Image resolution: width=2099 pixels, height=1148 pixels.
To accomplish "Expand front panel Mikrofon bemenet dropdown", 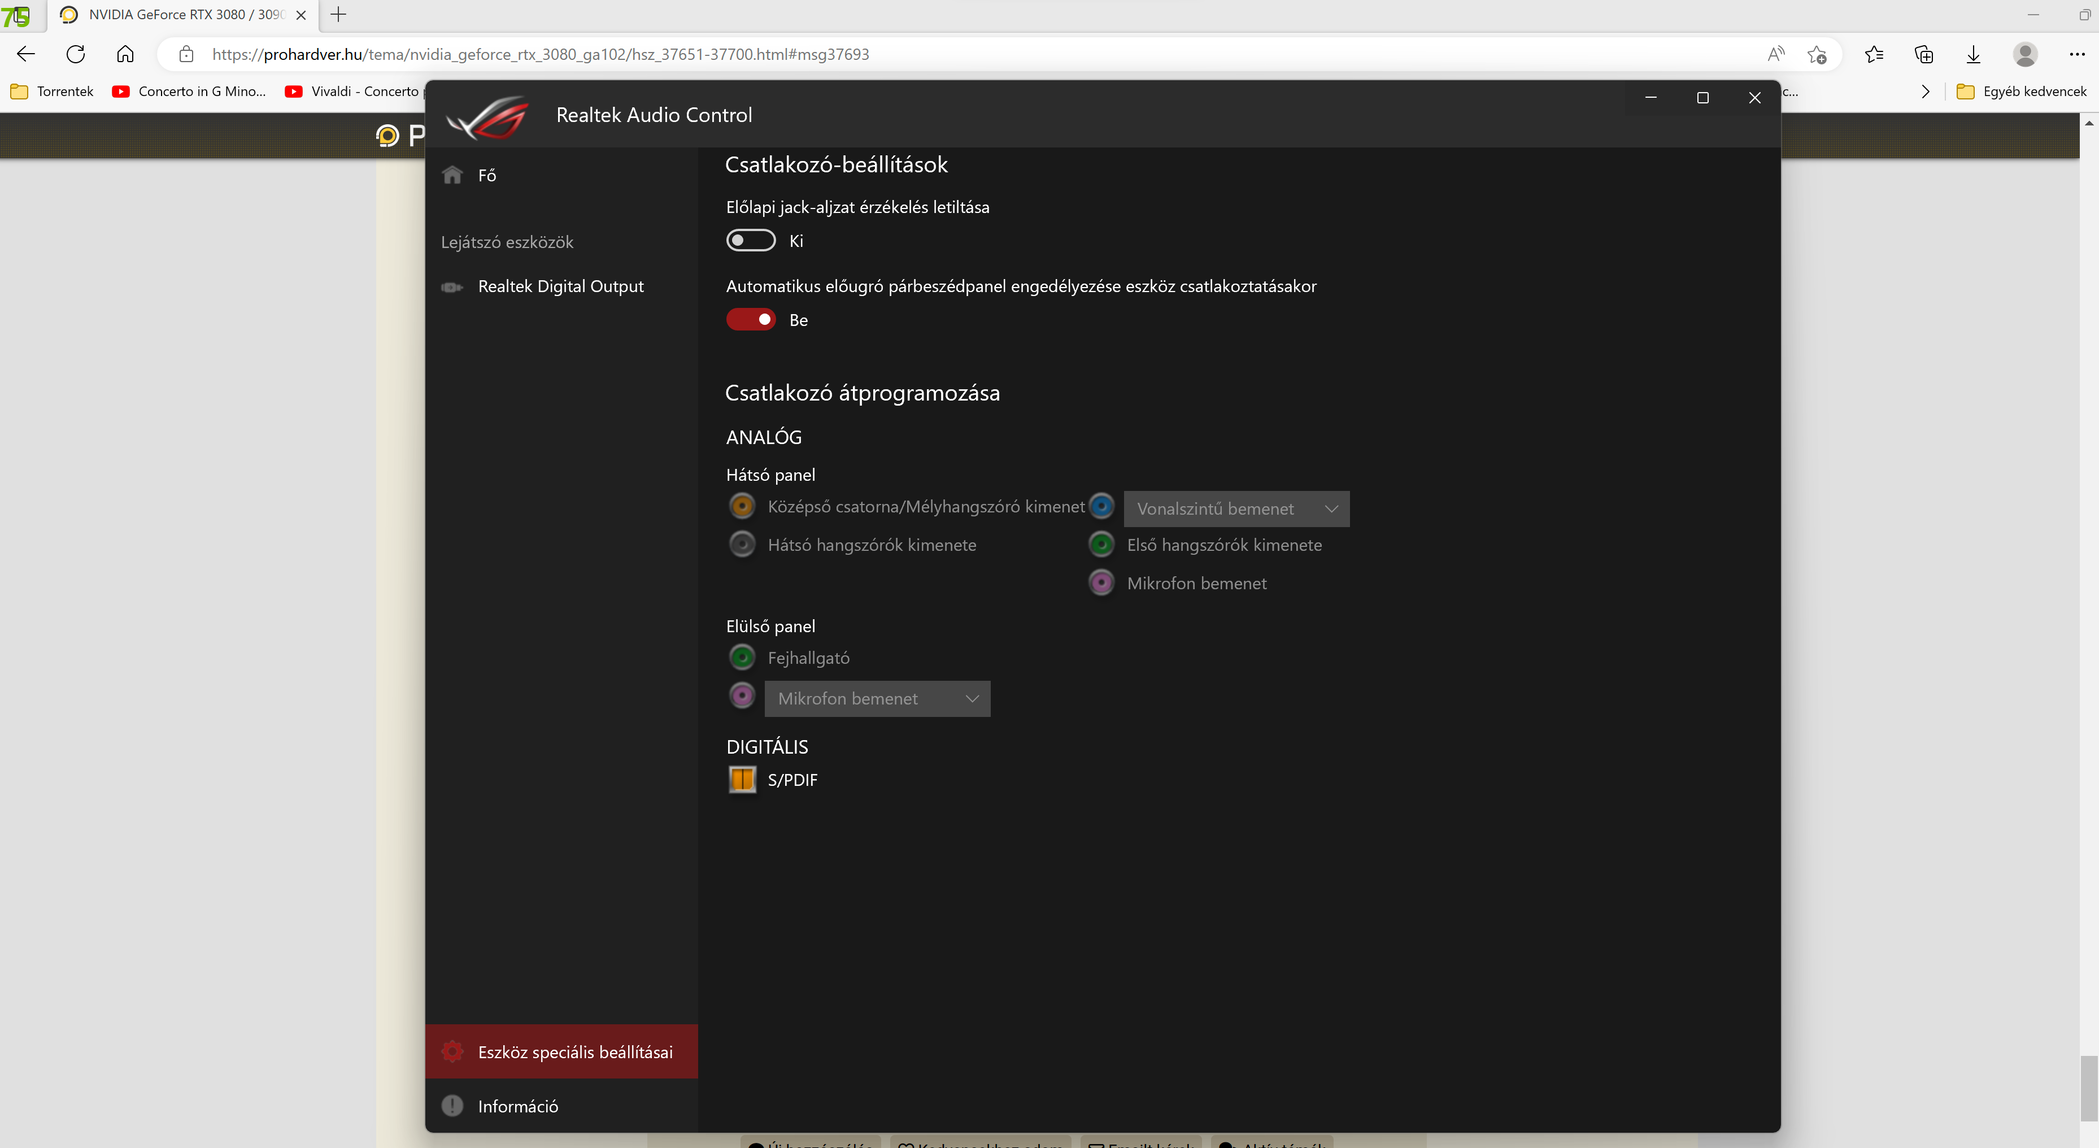I will (877, 698).
